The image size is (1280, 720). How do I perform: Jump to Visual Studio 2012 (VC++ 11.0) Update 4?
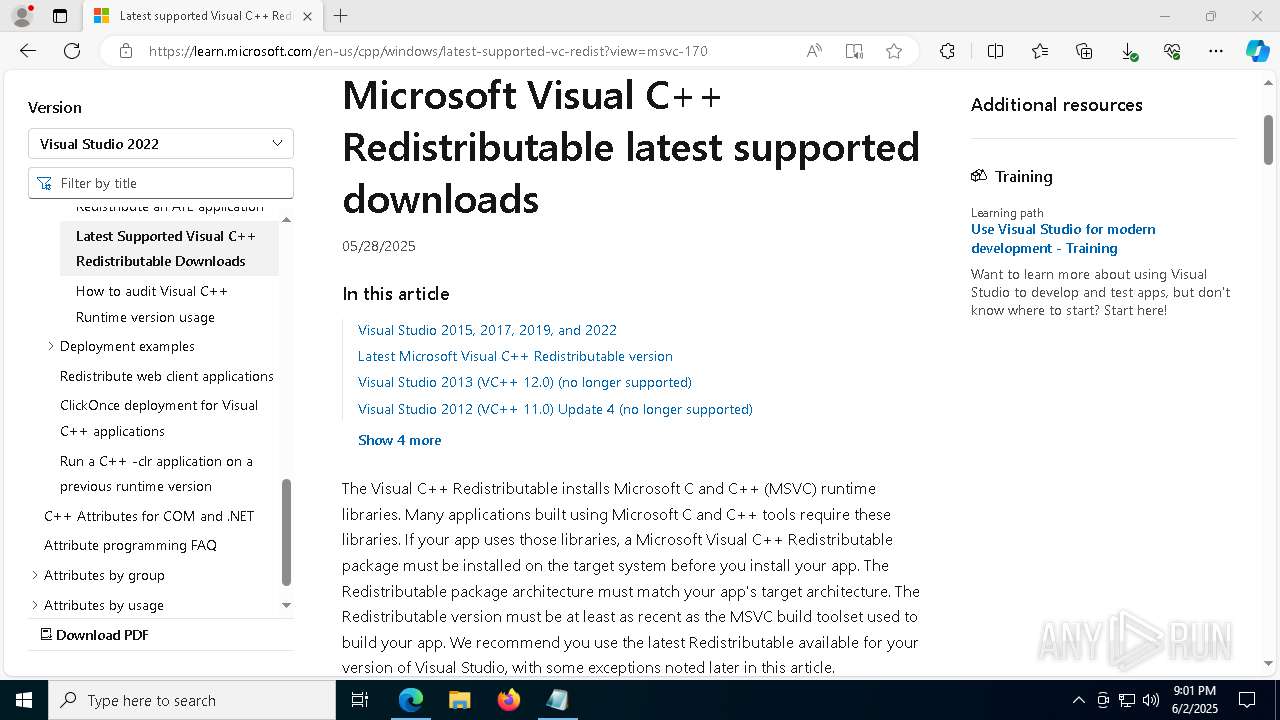(555, 409)
